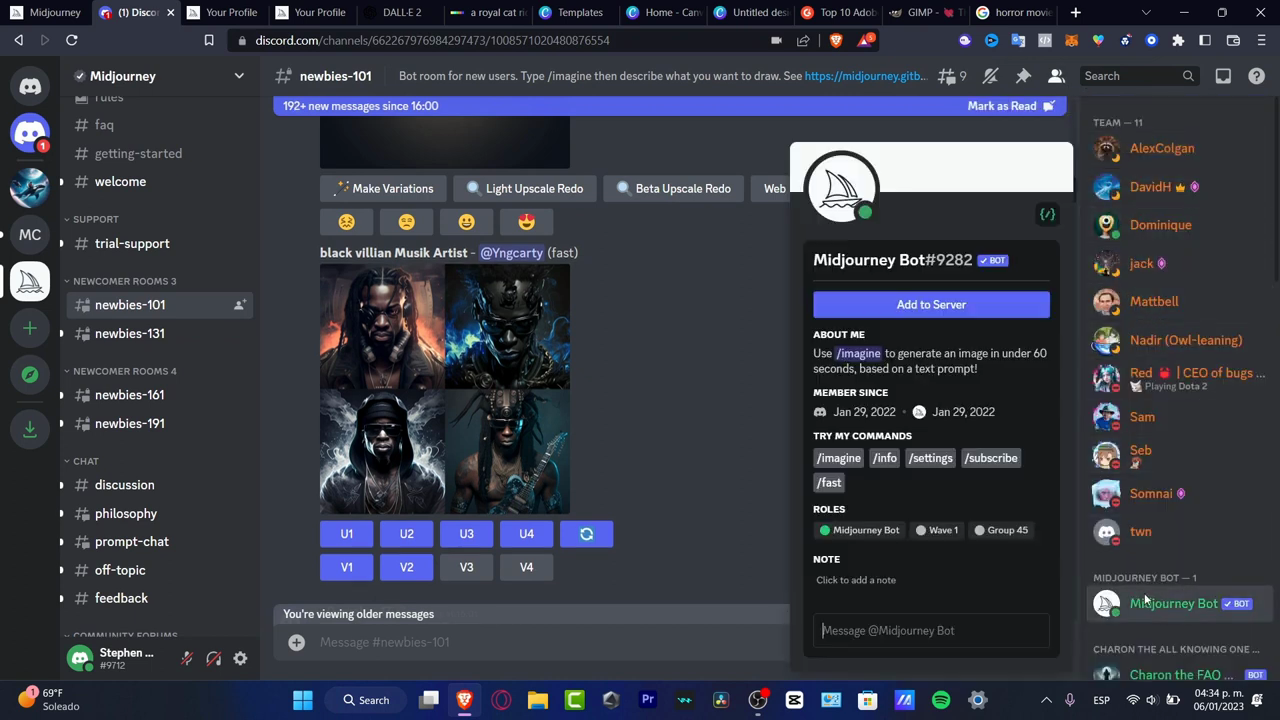This screenshot has width=1280, height=720.
Task: Select member Nadir (Owl-leaning)
Action: (x=1179, y=340)
